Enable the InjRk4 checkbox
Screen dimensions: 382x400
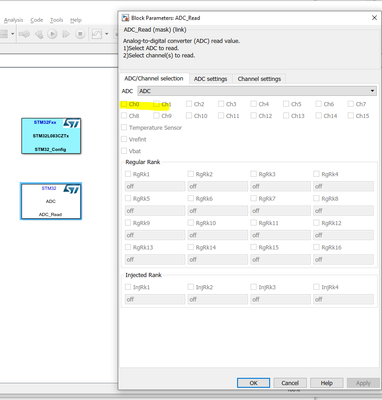point(316,287)
